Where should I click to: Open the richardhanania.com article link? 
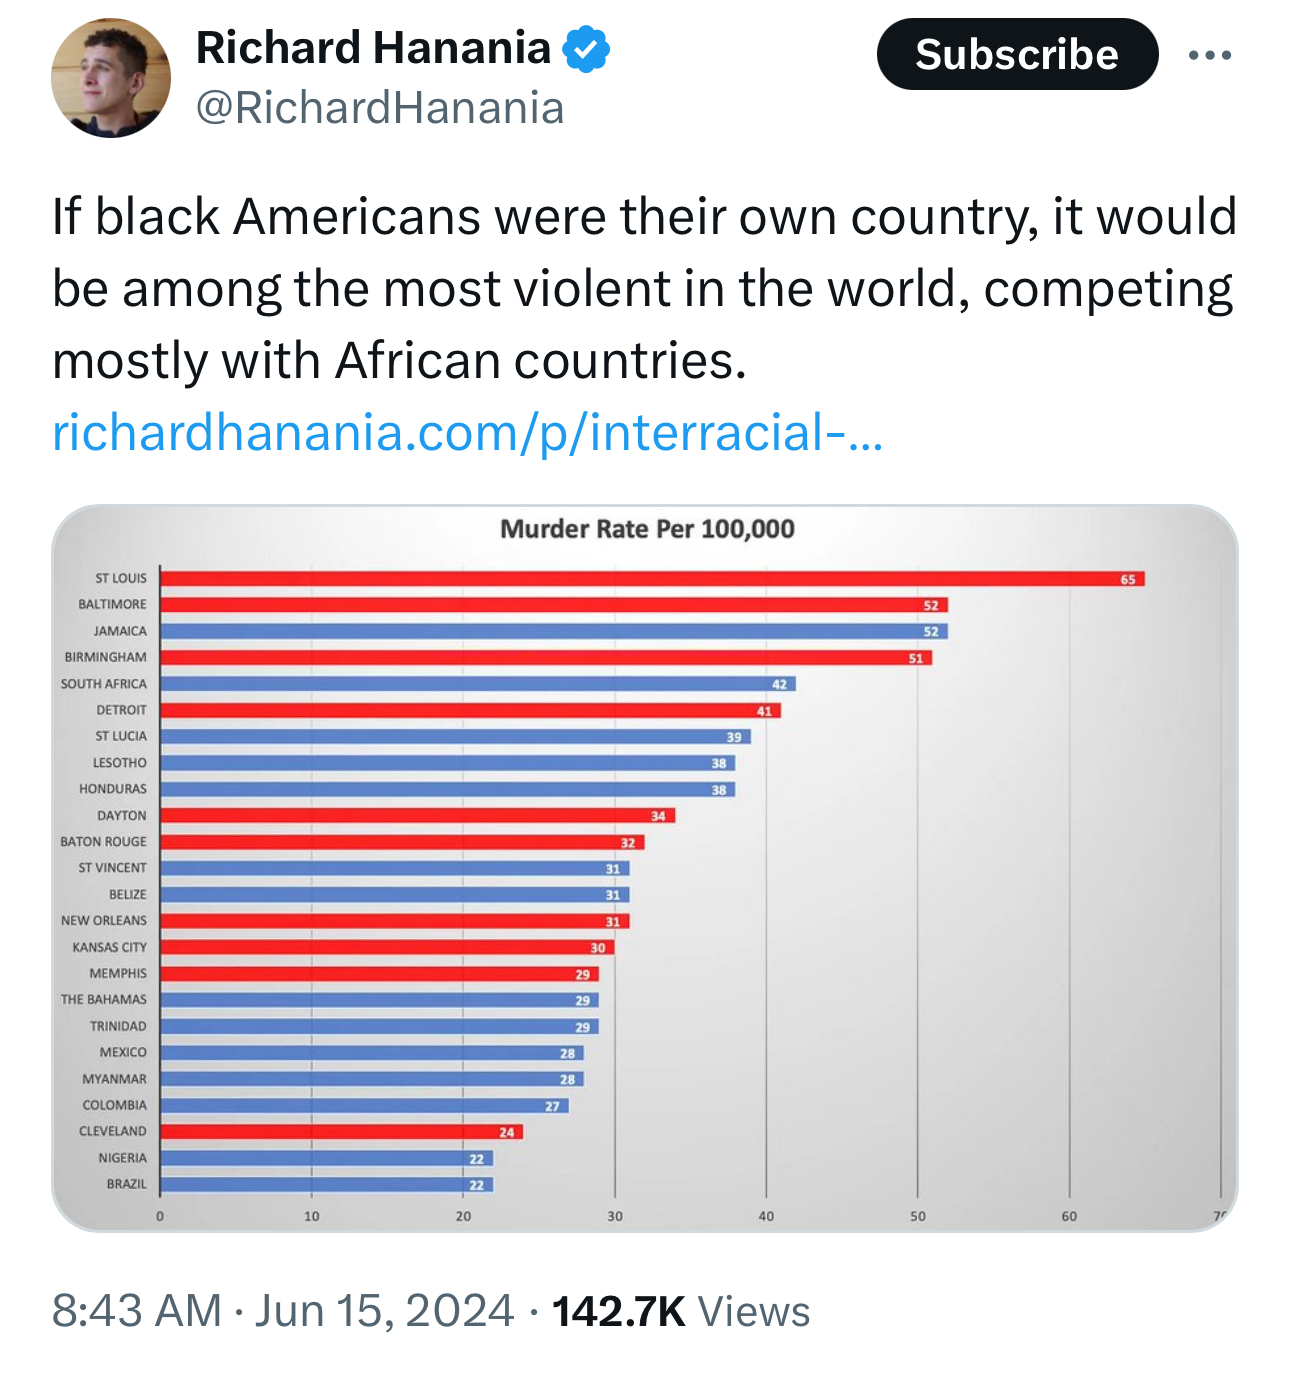(x=467, y=432)
